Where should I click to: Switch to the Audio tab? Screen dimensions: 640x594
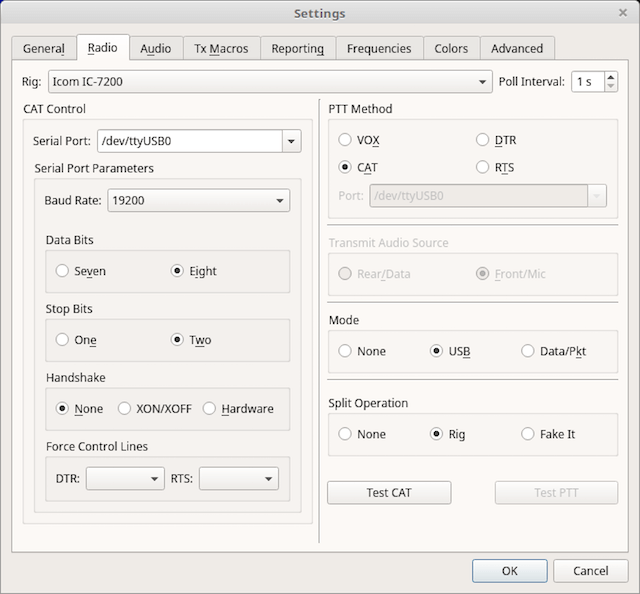click(x=155, y=48)
